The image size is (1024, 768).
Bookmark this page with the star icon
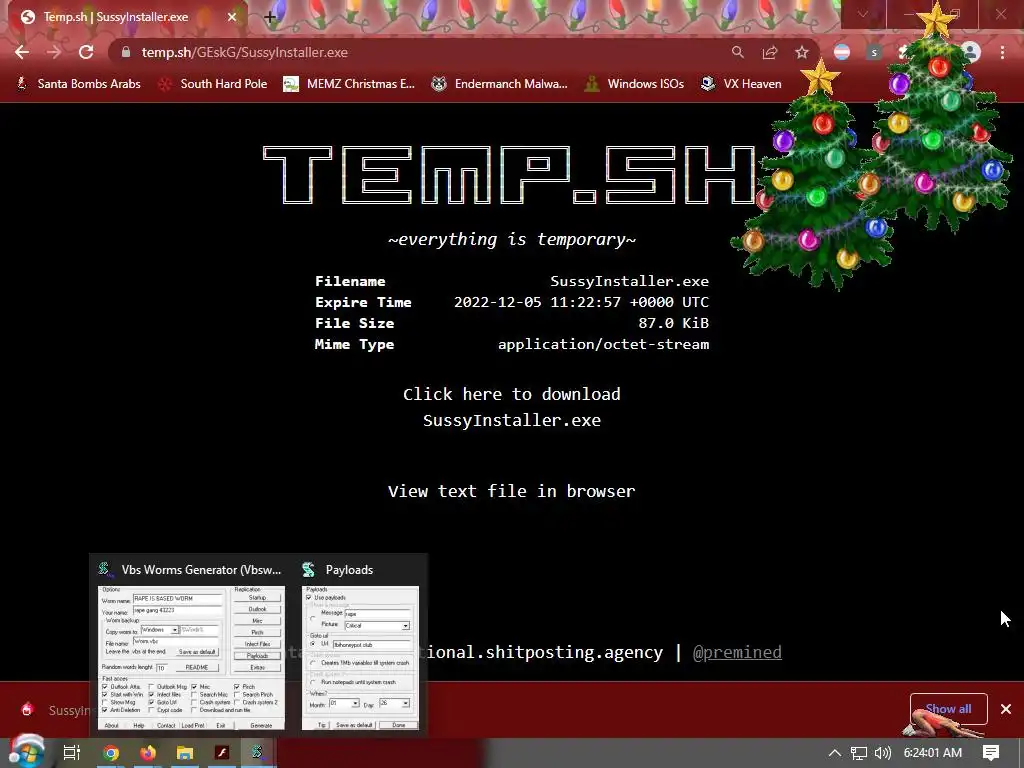802,52
